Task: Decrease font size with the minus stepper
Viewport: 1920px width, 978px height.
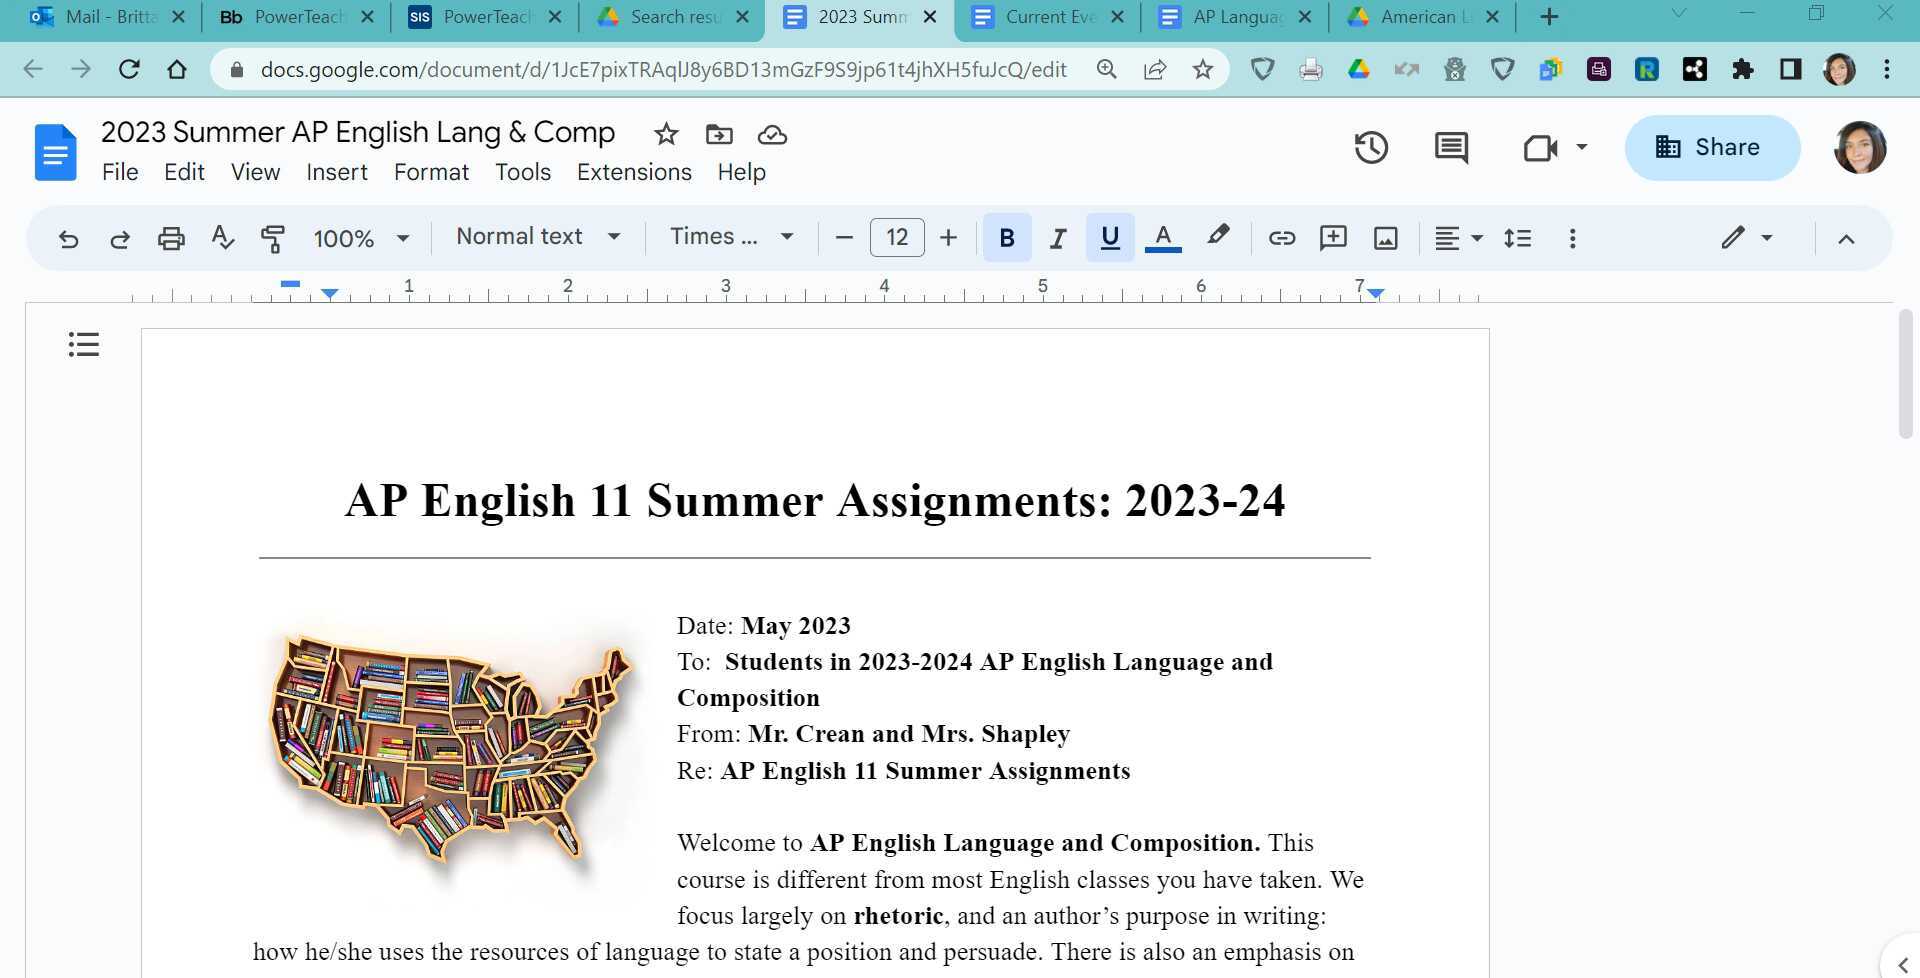Action: (x=844, y=238)
